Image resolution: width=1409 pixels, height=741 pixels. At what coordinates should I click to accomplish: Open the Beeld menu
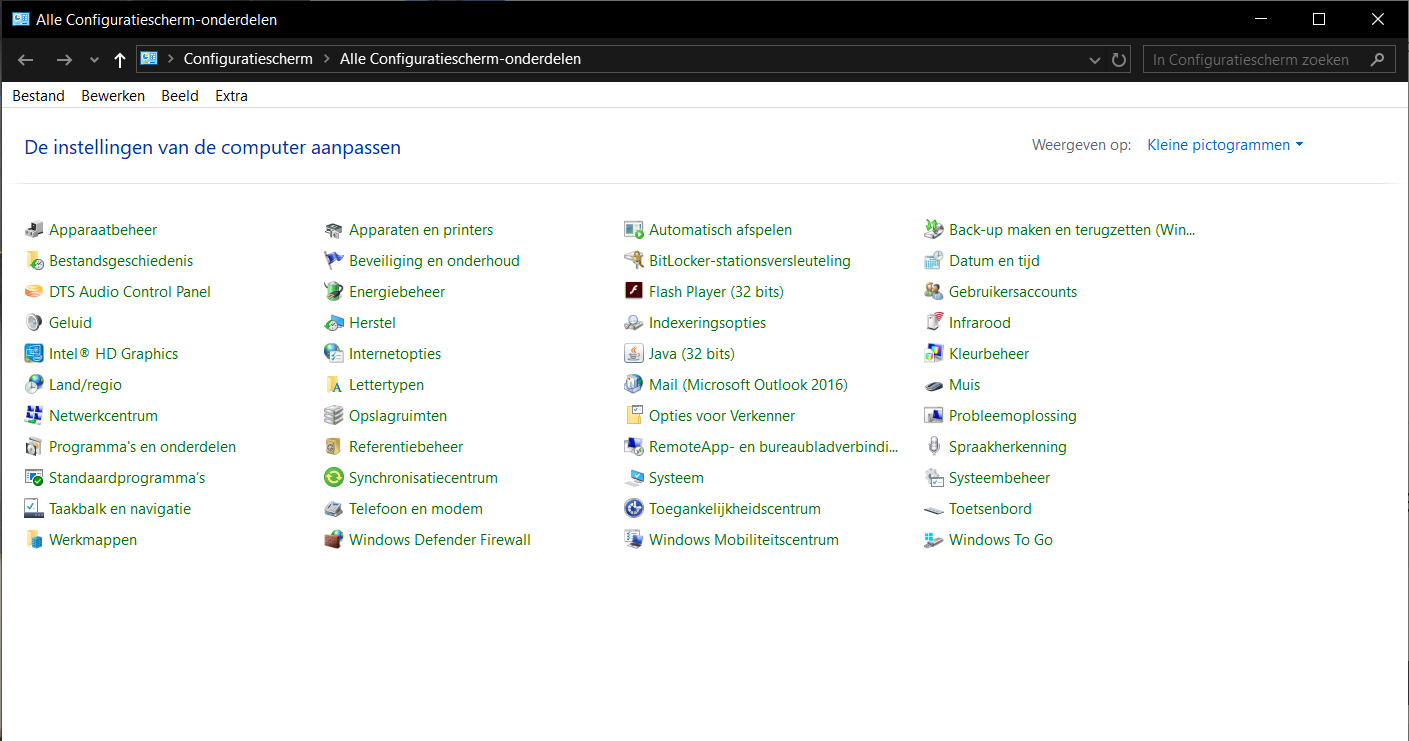click(180, 96)
